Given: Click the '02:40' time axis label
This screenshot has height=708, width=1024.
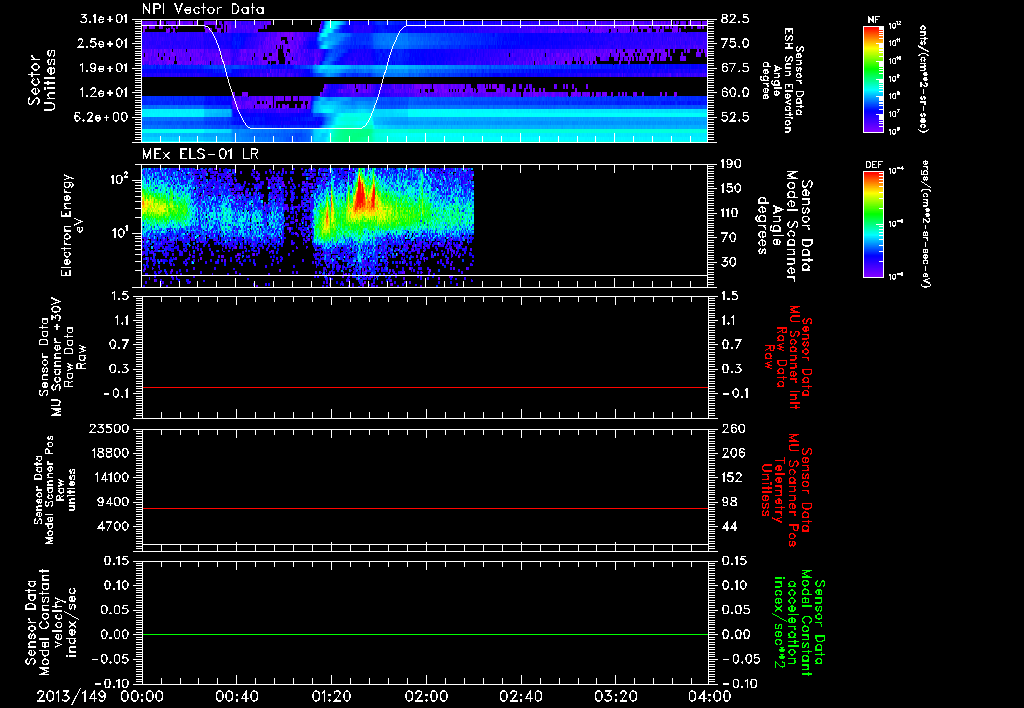Looking at the screenshot, I should 520,696.
